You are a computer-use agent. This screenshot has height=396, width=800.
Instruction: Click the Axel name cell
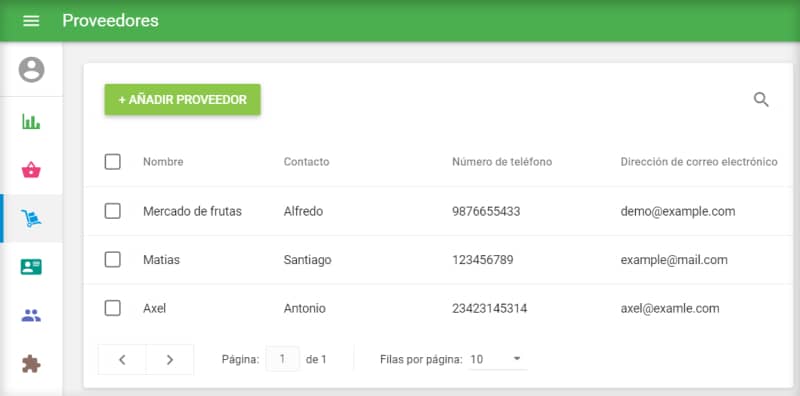click(155, 308)
